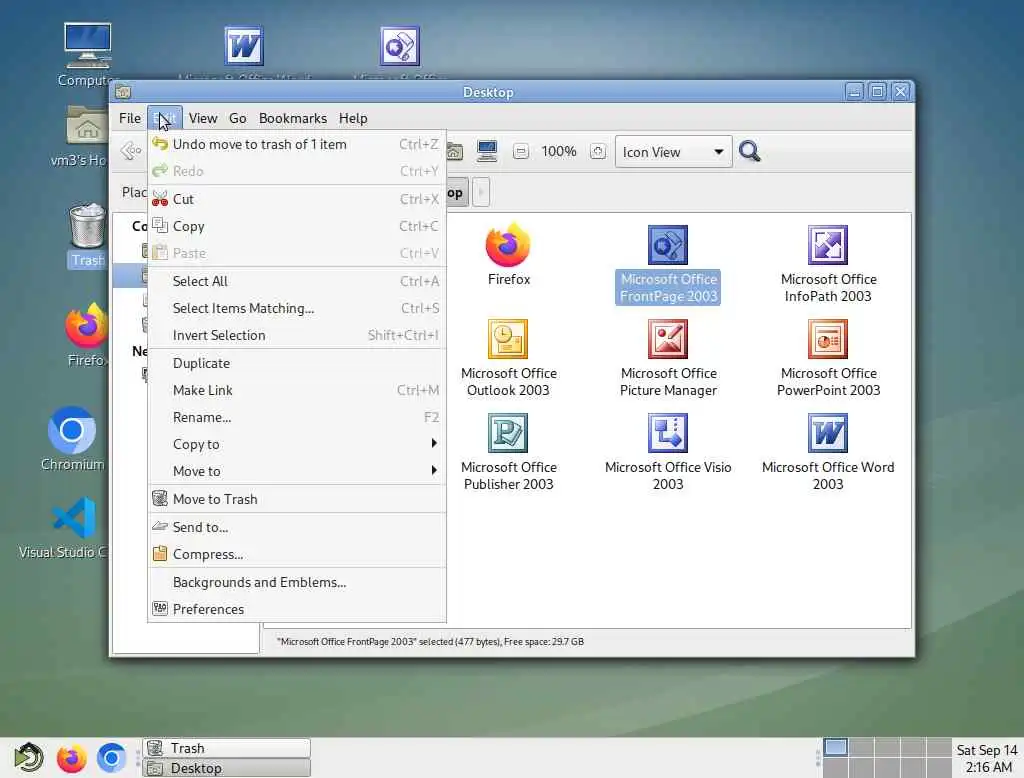
Task: Choose Cut from the Edit menu
Action: 297,199
